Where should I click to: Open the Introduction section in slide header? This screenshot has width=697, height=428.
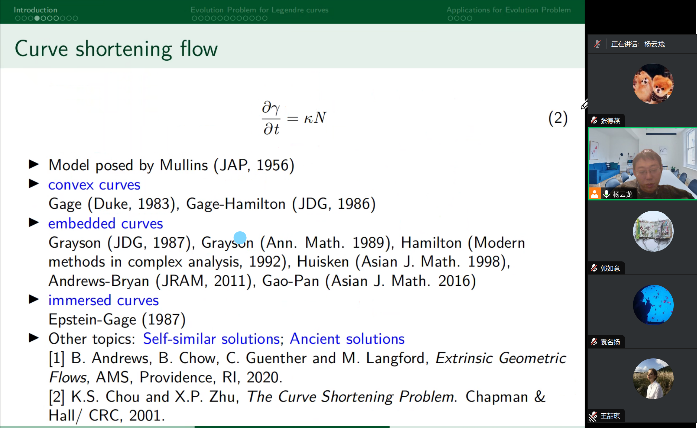[28, 10]
